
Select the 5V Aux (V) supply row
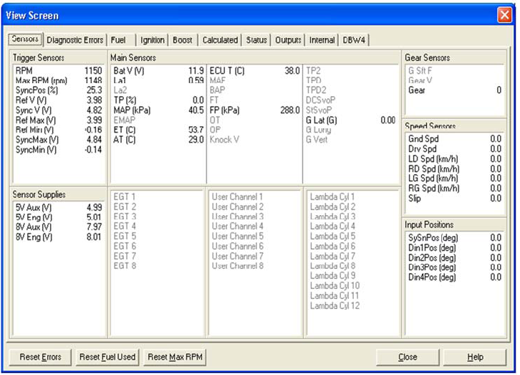[x=58, y=207]
